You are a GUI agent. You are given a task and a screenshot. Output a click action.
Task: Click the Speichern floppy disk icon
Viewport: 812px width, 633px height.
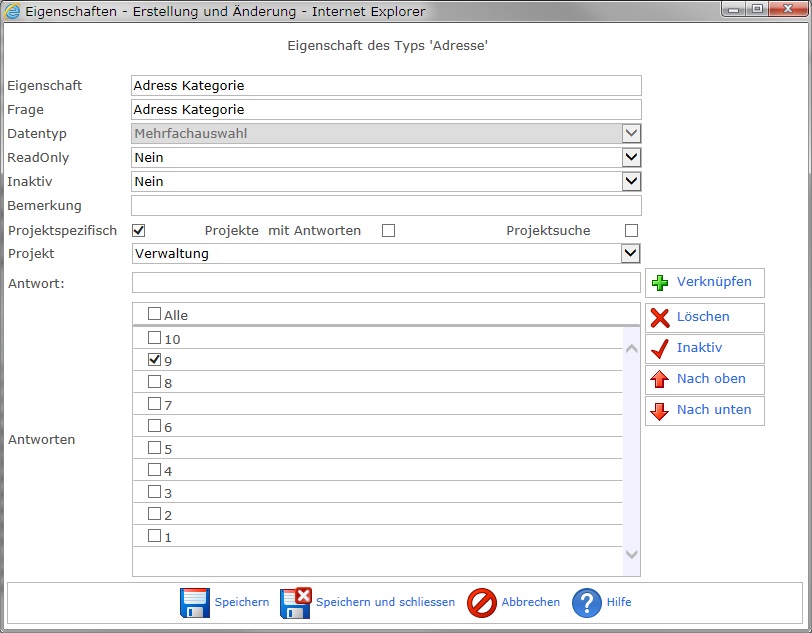point(194,603)
